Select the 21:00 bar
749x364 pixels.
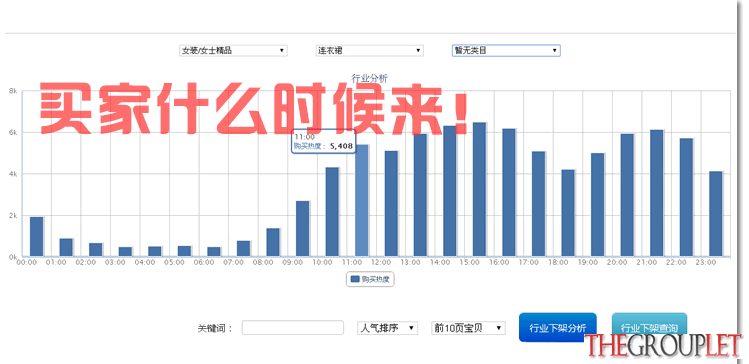[x=657, y=193]
